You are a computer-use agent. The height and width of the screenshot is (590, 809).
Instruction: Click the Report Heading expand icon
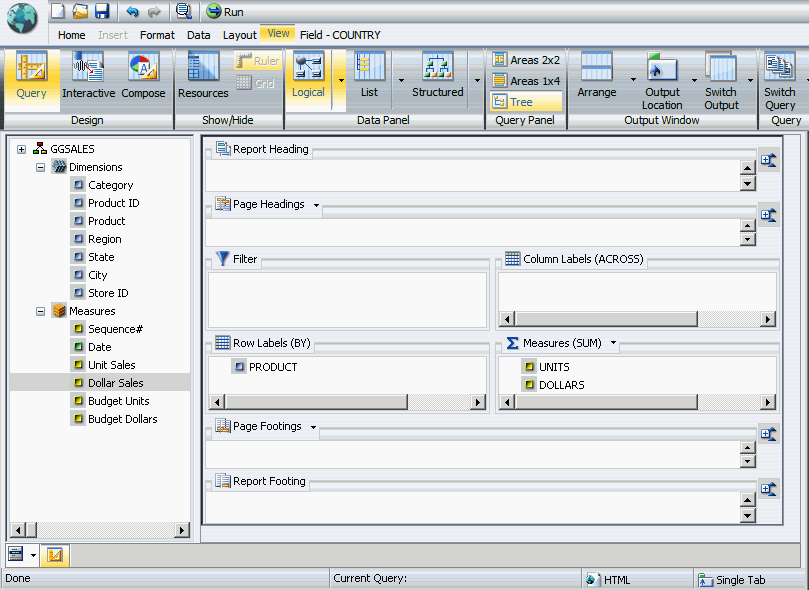click(x=769, y=160)
